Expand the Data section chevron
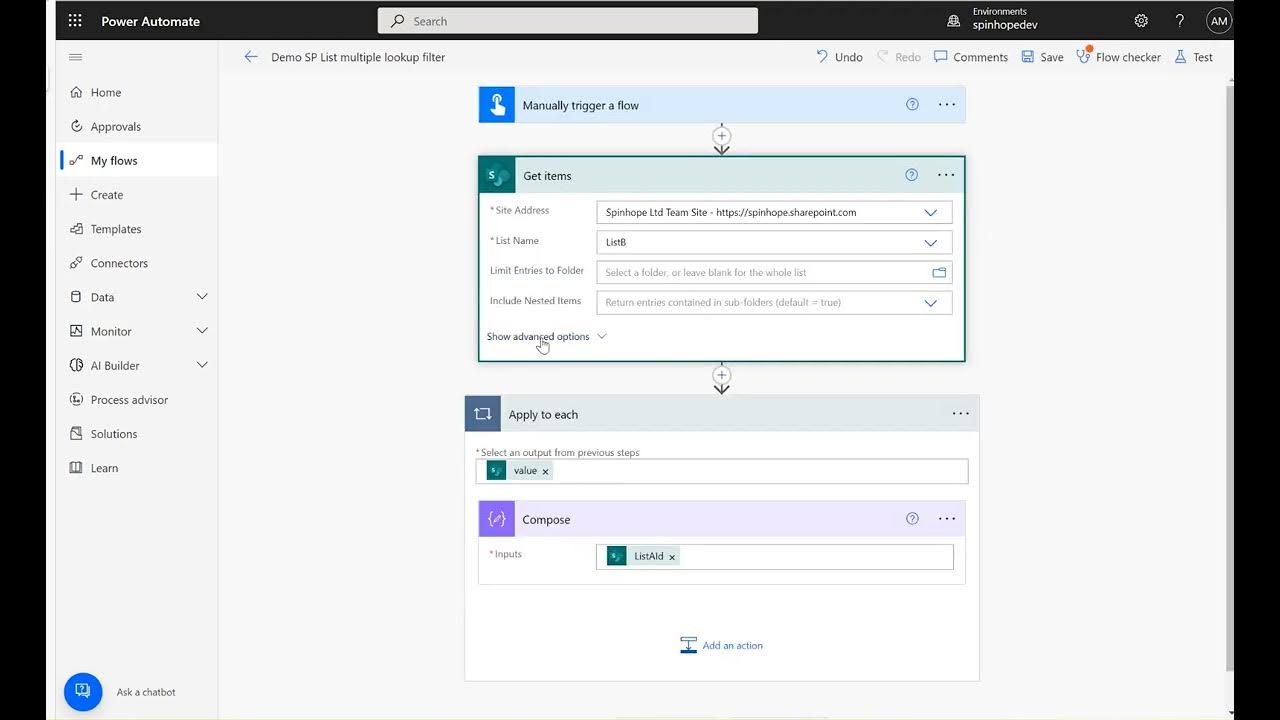Image resolution: width=1280 pixels, height=720 pixels. [202, 297]
